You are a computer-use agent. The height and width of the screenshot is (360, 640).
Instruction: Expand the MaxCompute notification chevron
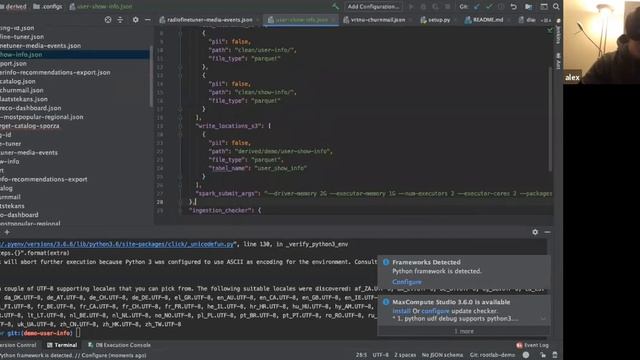[543, 318]
